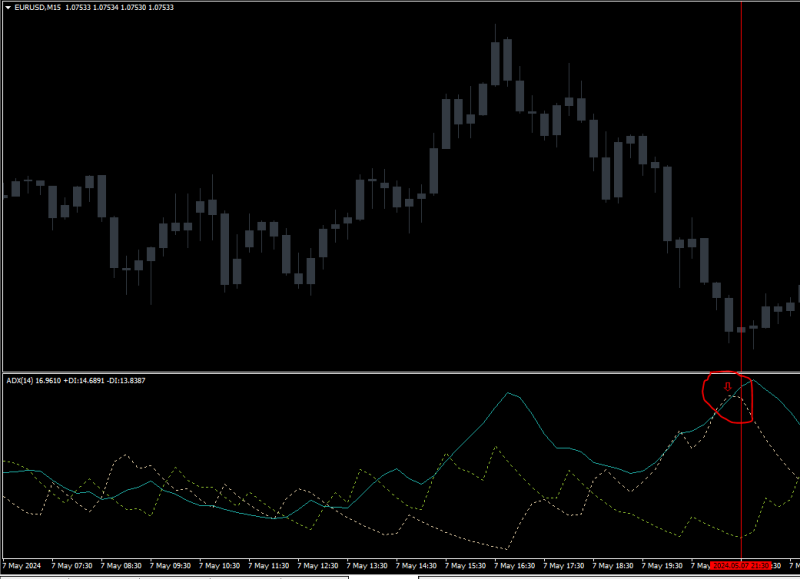Click the price values 1.07533 1.07534 1.07530 1.07533

tap(119, 8)
